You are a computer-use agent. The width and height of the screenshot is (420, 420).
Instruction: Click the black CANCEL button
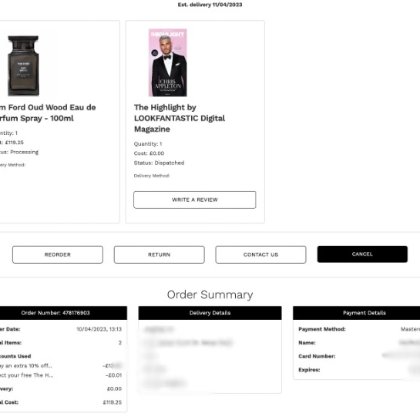[x=362, y=254]
